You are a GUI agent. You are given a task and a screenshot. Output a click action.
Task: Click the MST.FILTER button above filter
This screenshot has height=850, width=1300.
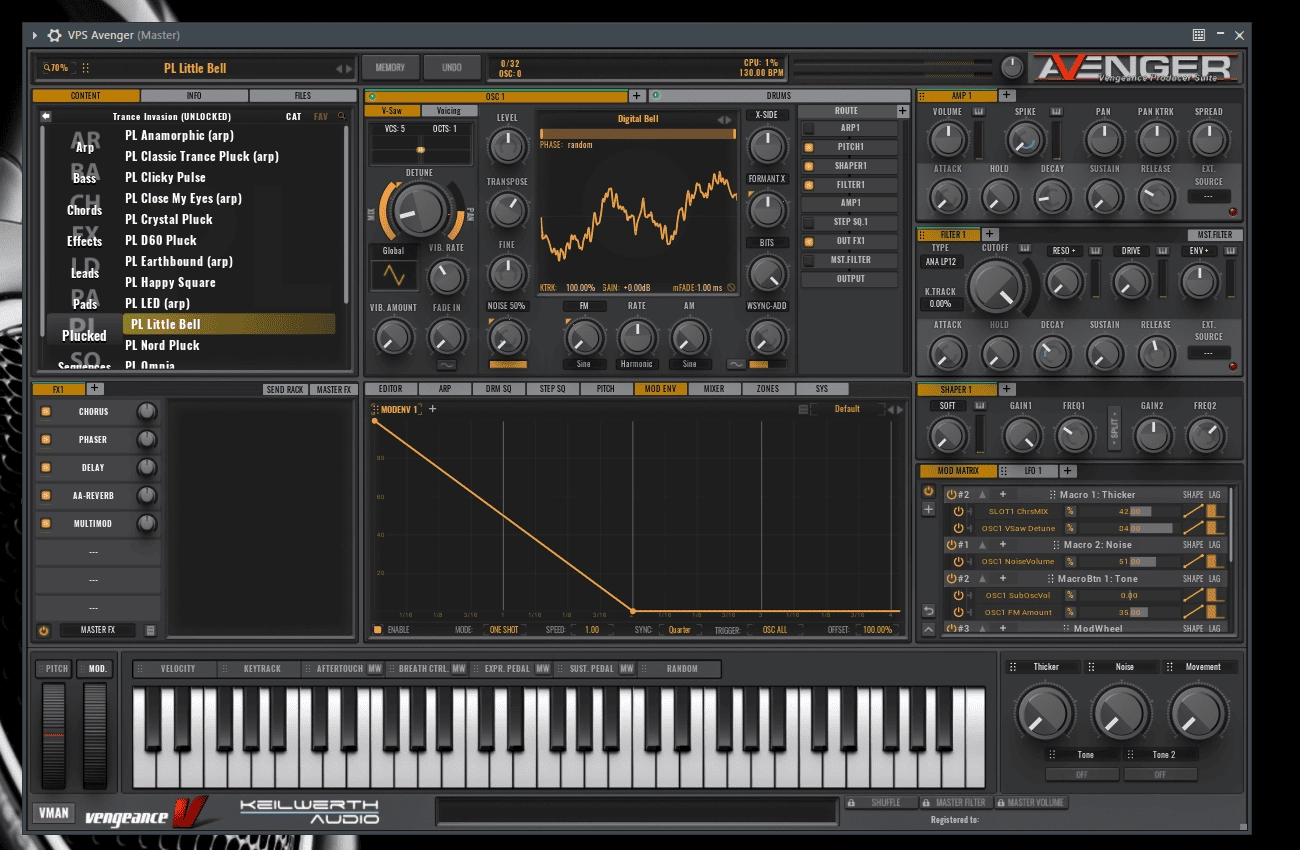[1214, 235]
